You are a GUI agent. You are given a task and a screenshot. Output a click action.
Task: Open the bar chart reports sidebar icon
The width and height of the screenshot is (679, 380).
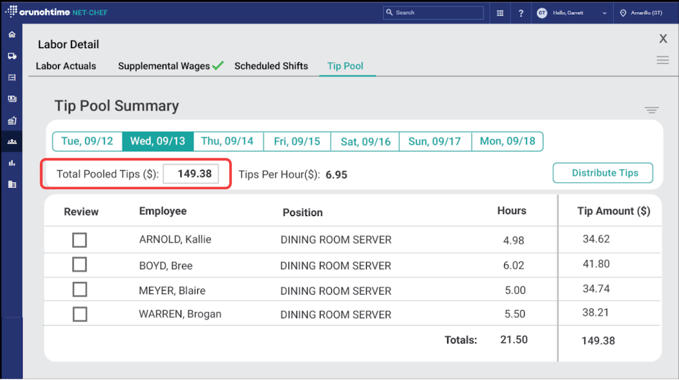12,163
